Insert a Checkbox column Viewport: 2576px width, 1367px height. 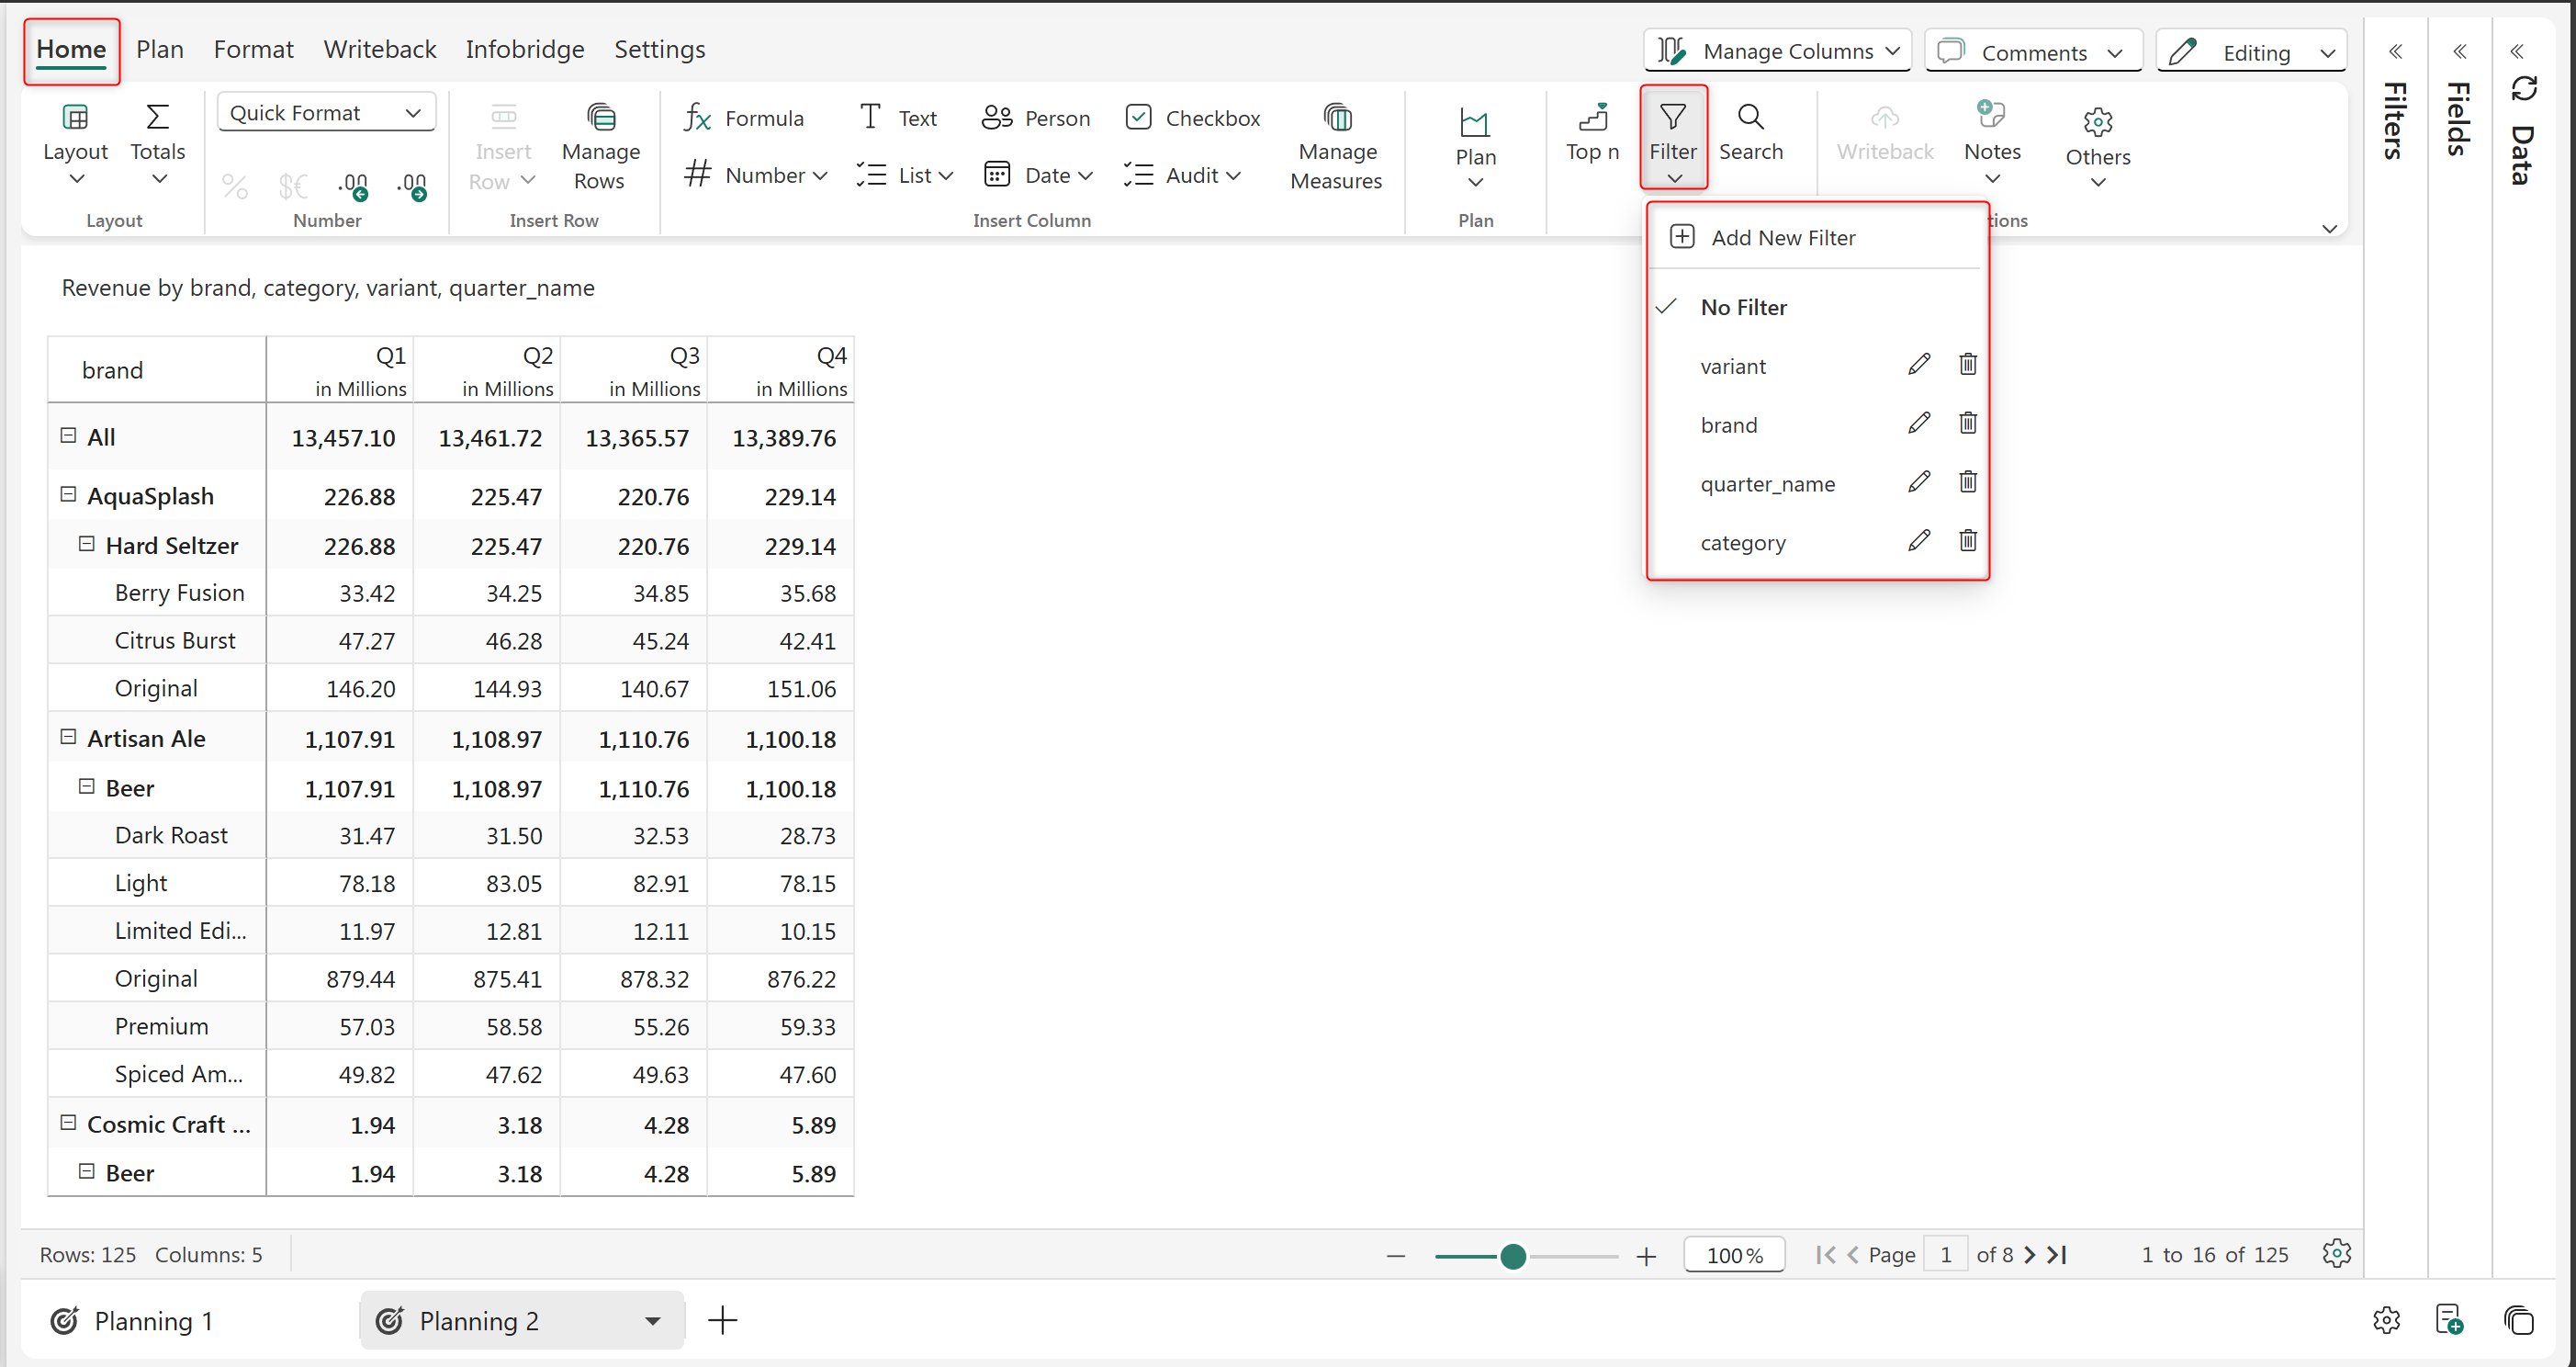(x=1192, y=118)
